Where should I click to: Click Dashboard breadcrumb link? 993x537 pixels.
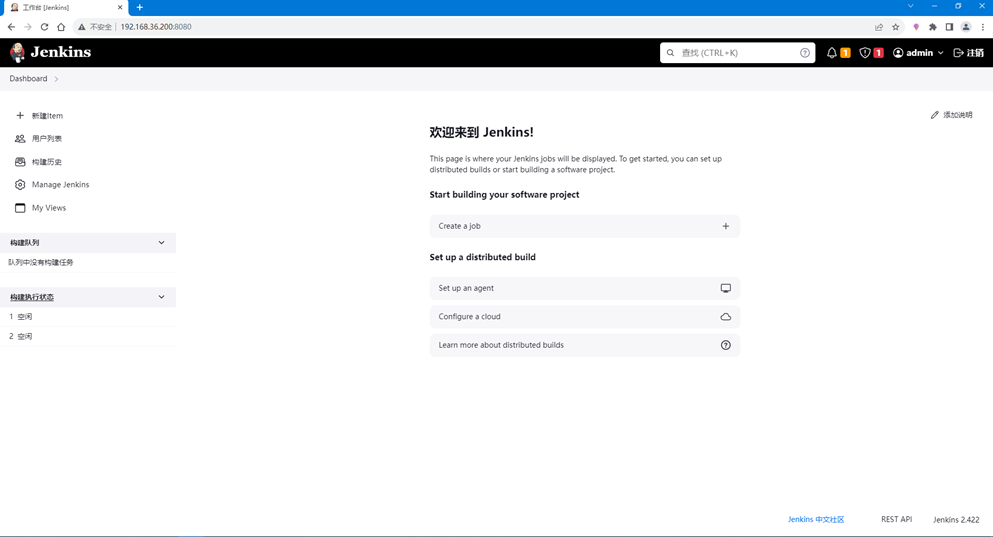[x=28, y=79]
